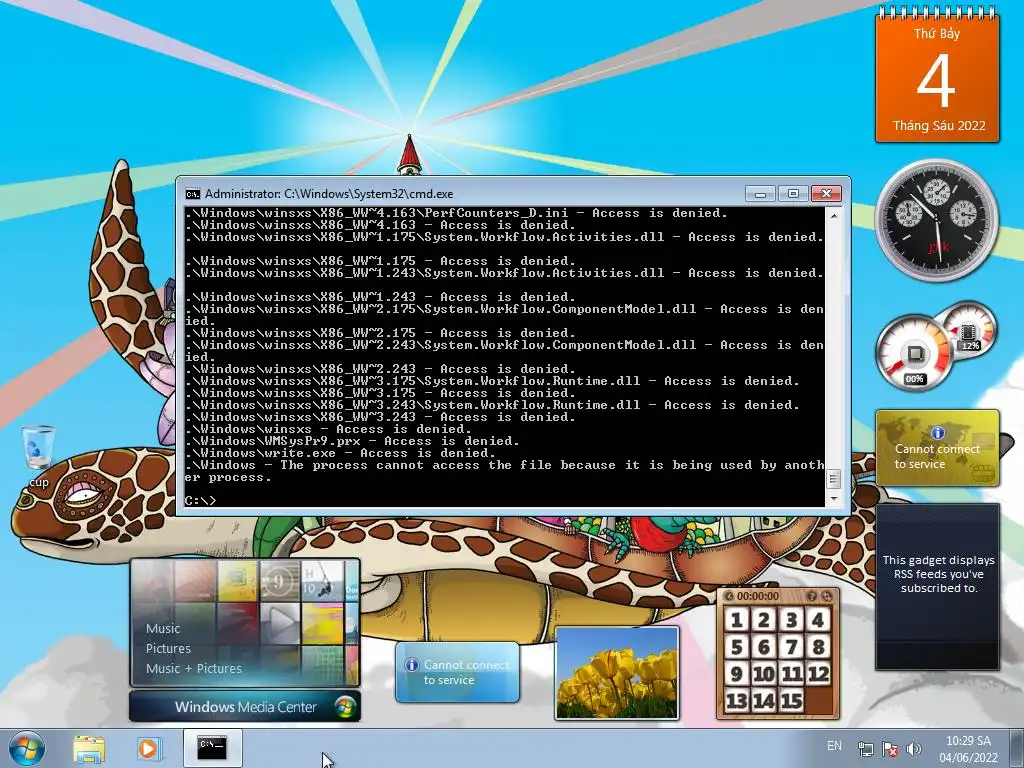Select Pictures in Media Center gadget
This screenshot has height=768, width=1024.
pos(168,648)
